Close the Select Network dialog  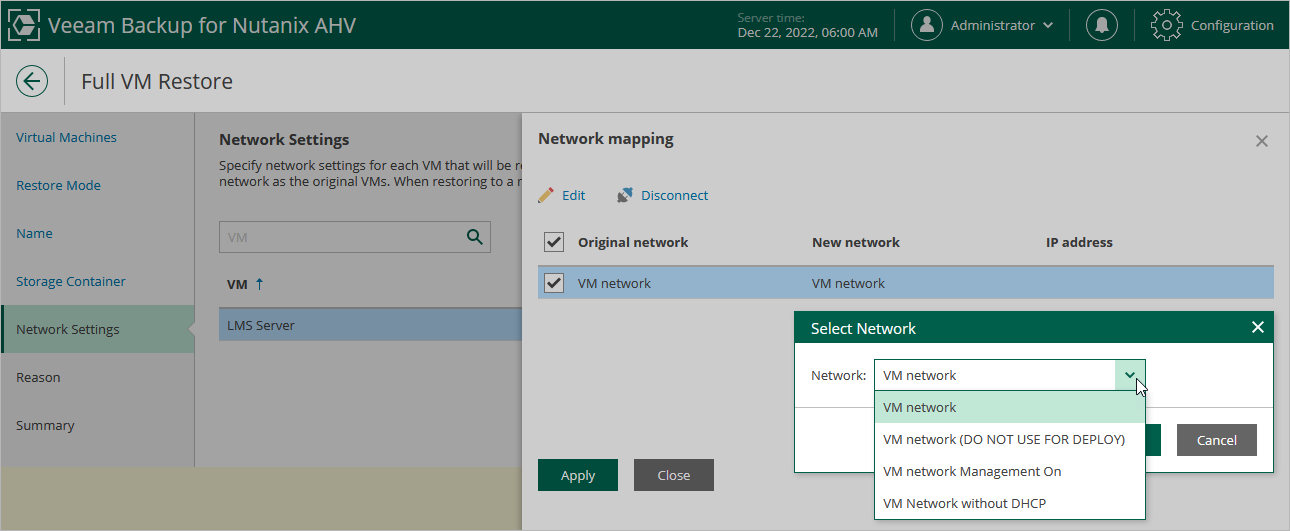[x=1257, y=327]
